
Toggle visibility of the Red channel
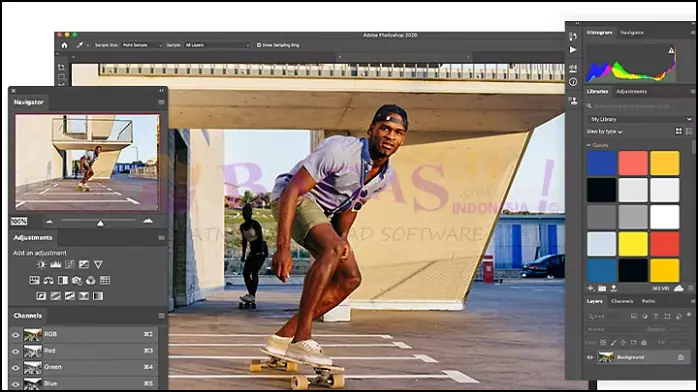click(16, 352)
